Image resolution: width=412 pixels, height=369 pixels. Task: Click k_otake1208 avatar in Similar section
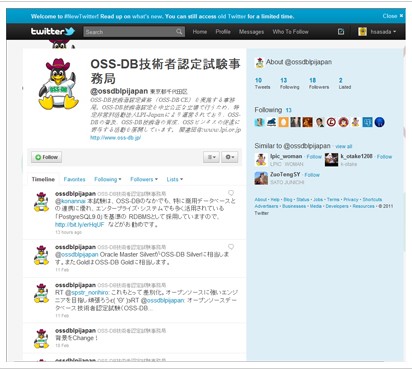coord(331,160)
